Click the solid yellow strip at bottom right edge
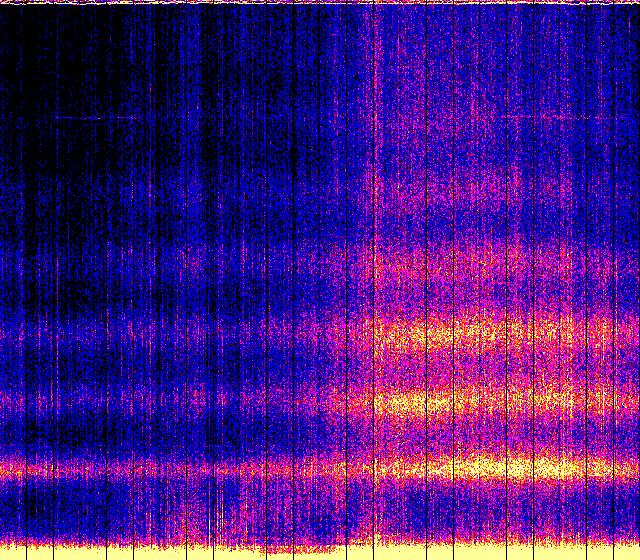Image resolution: width=640 pixels, height=560 pixels. pyautogui.click(x=500, y=552)
